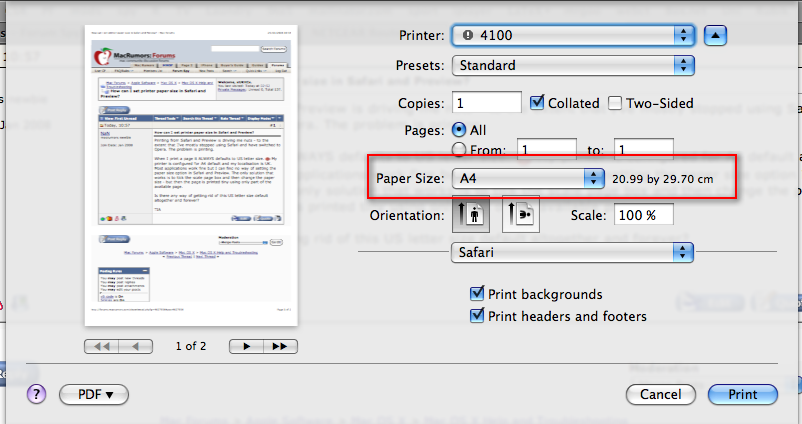Click the print preview page thumbnail
The image size is (802, 424).
(x=191, y=175)
